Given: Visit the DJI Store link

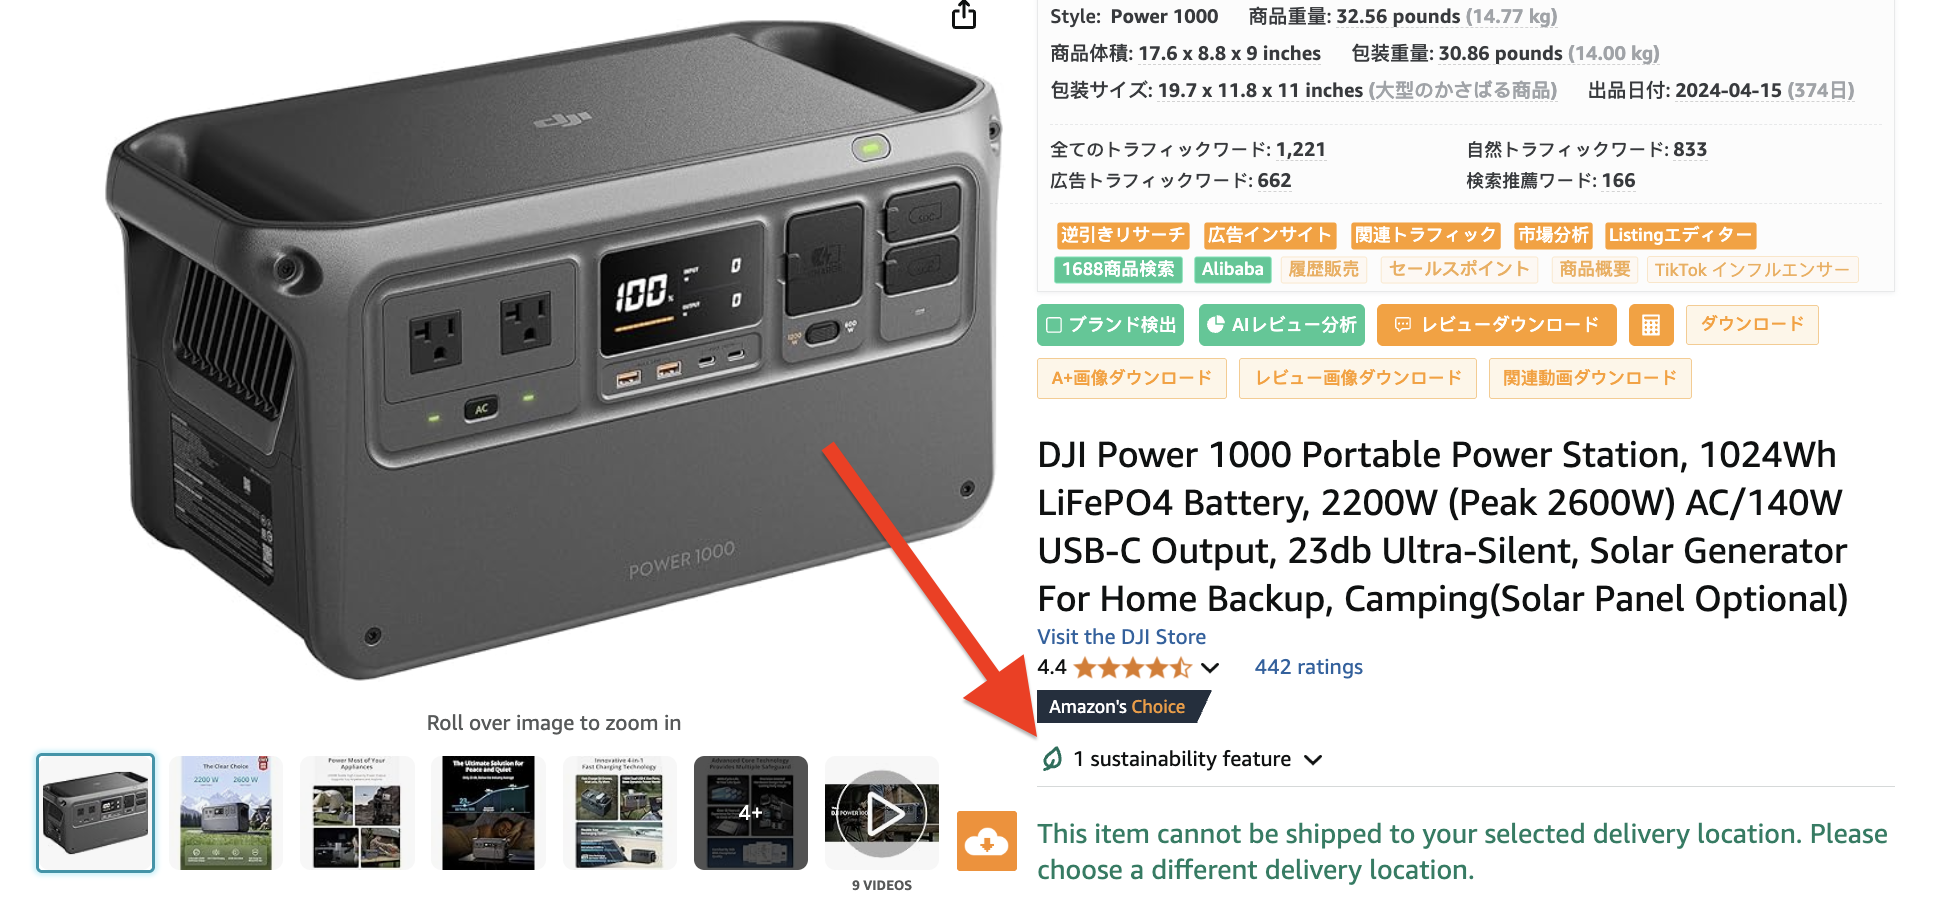Looking at the screenshot, I should (1121, 637).
